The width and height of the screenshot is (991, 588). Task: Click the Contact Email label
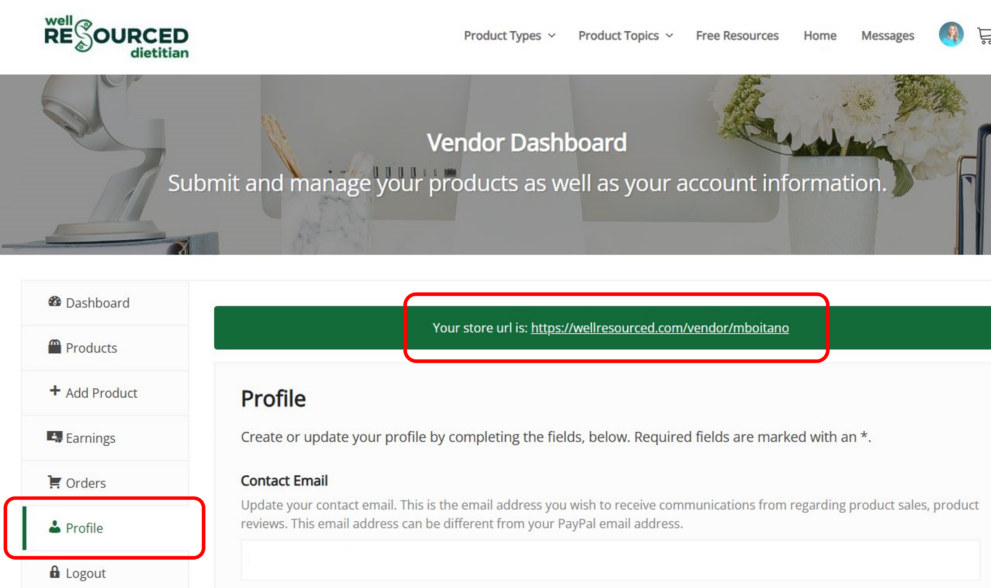(x=284, y=481)
